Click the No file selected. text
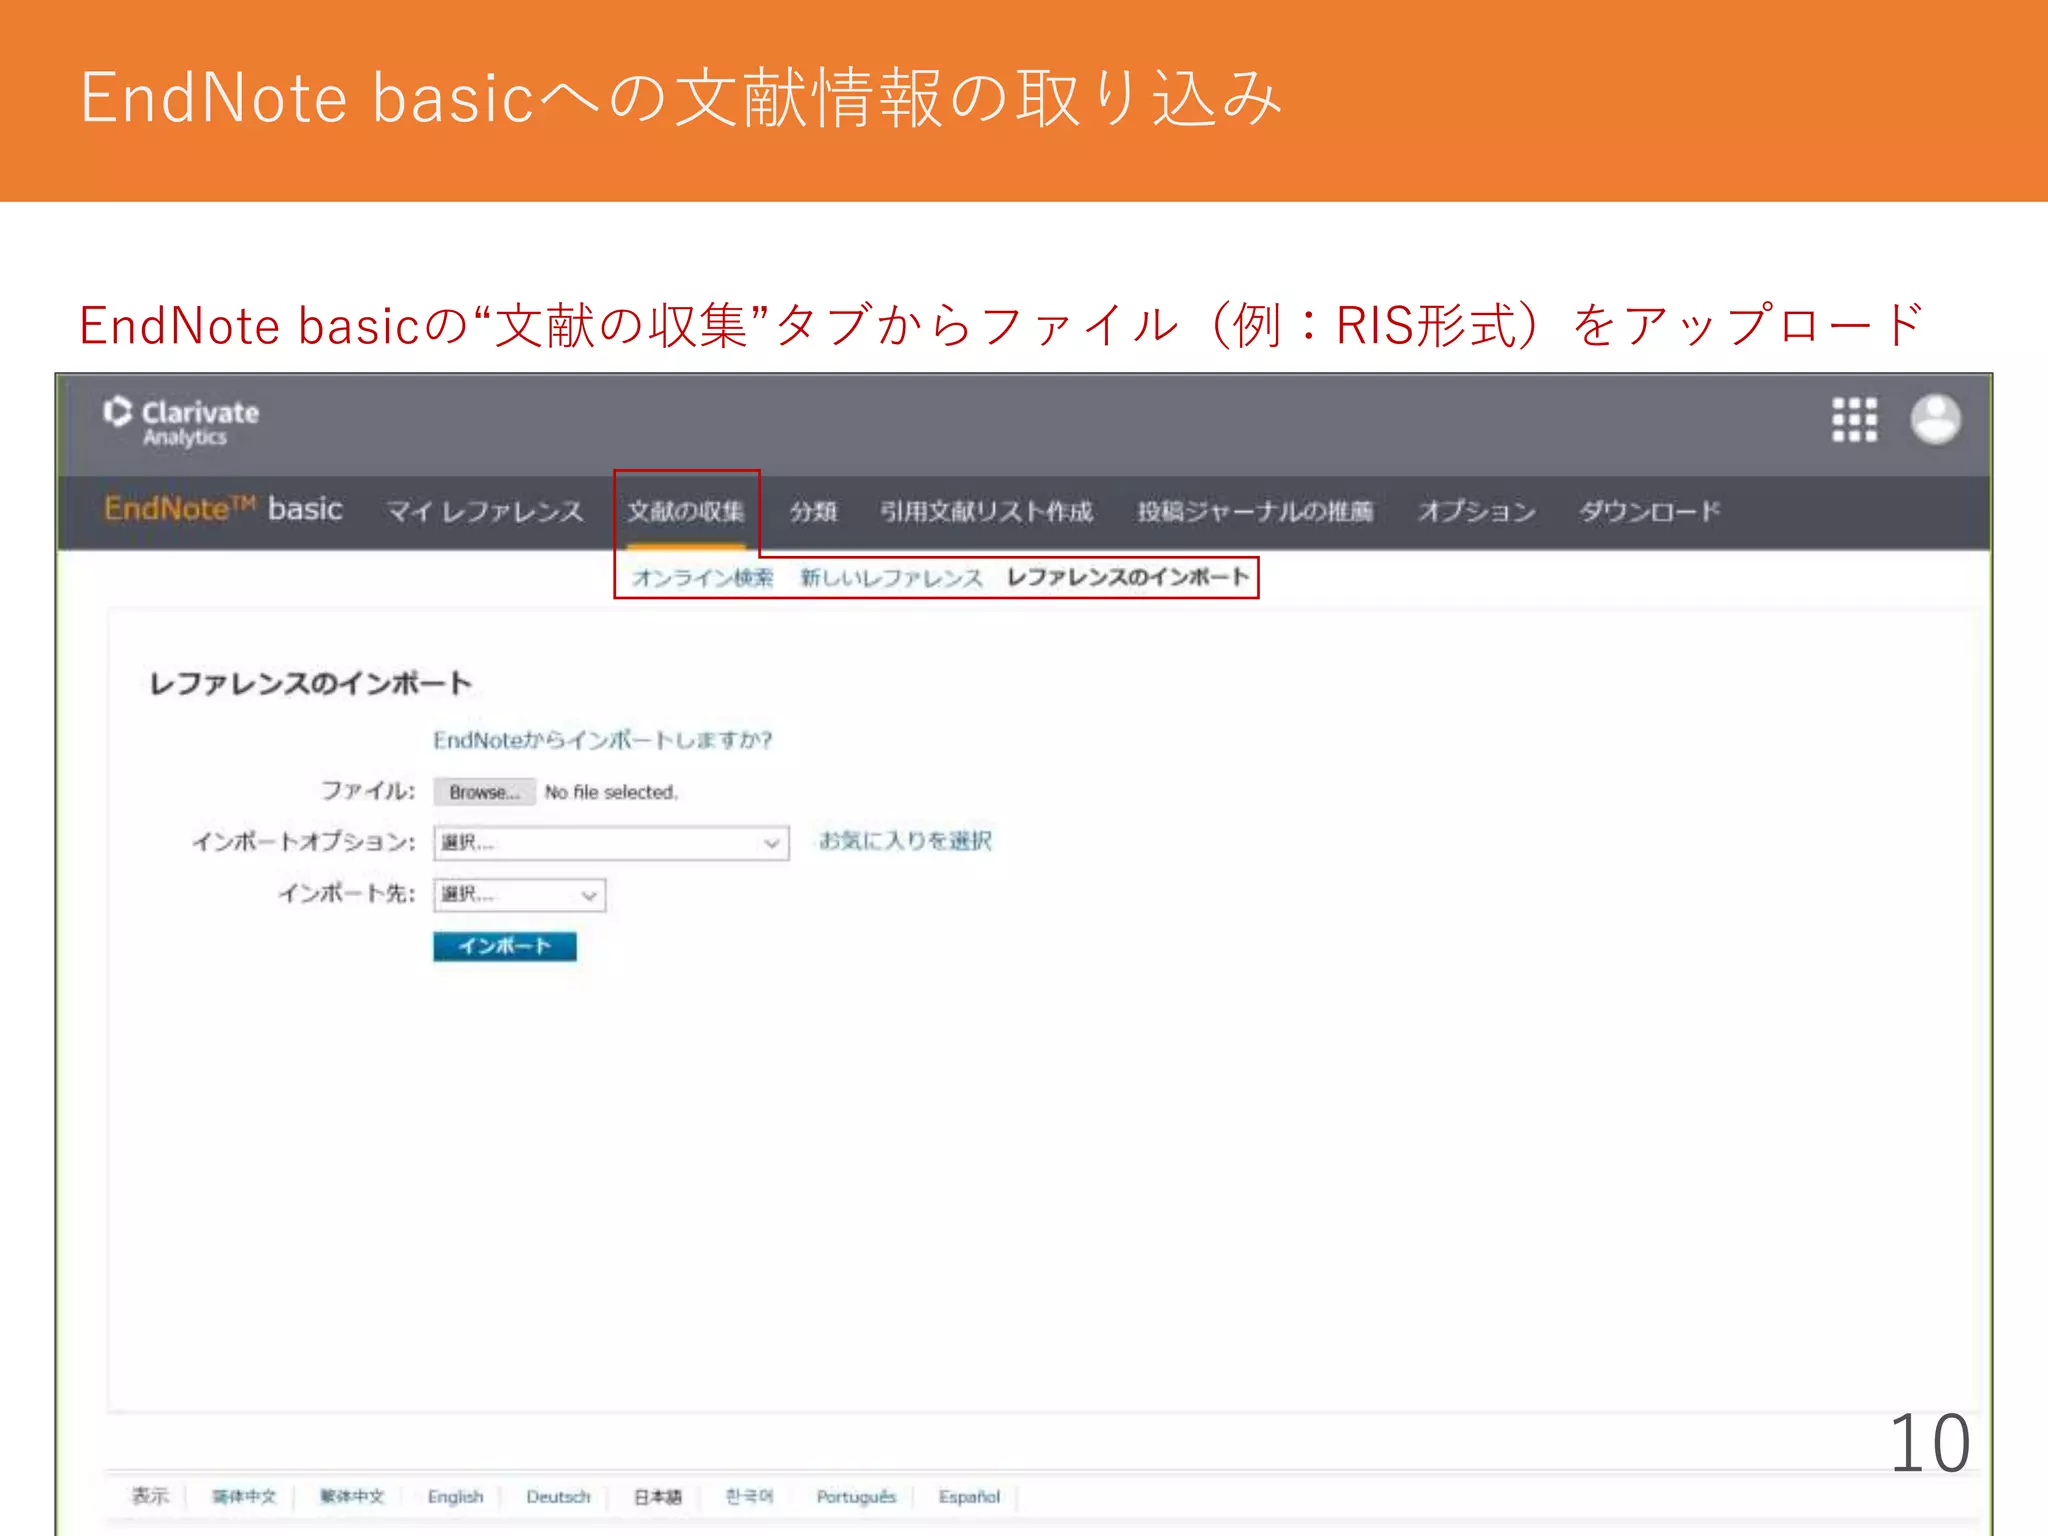The height and width of the screenshot is (1536, 2048). [611, 792]
